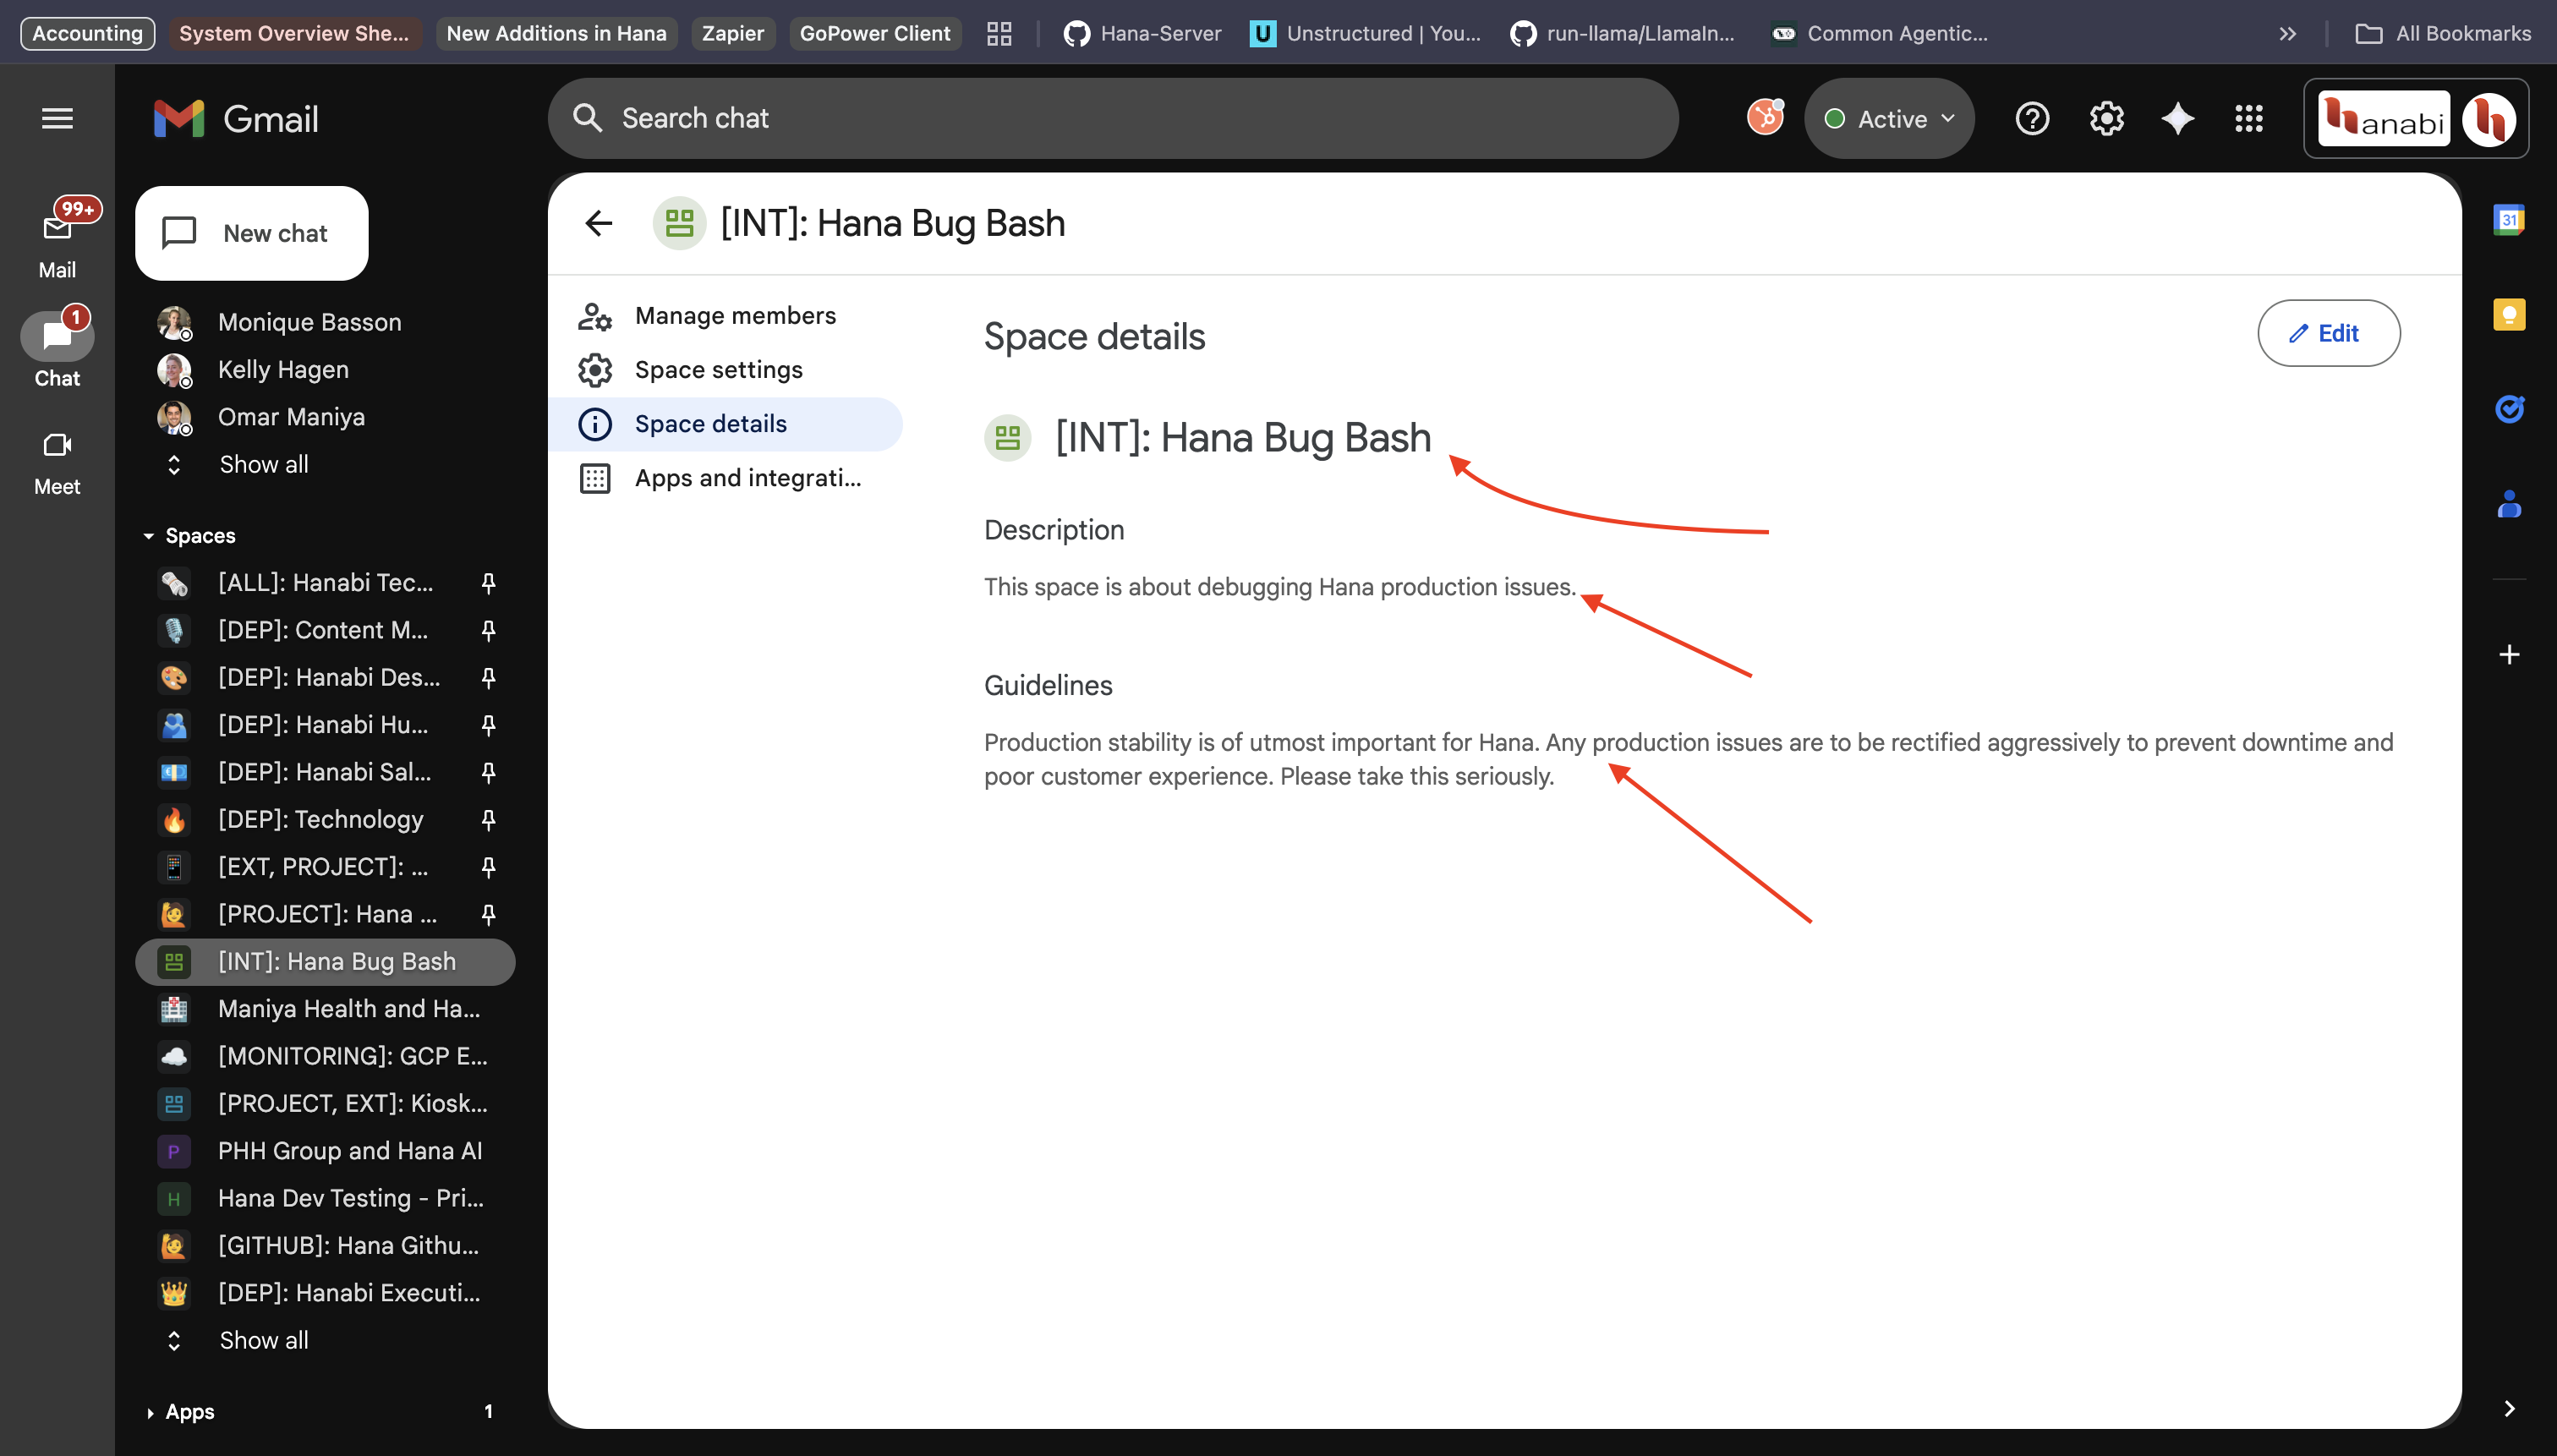Unpin the [DEP]: Hanabi Sal... space
The height and width of the screenshot is (1456, 2557).
[488, 772]
